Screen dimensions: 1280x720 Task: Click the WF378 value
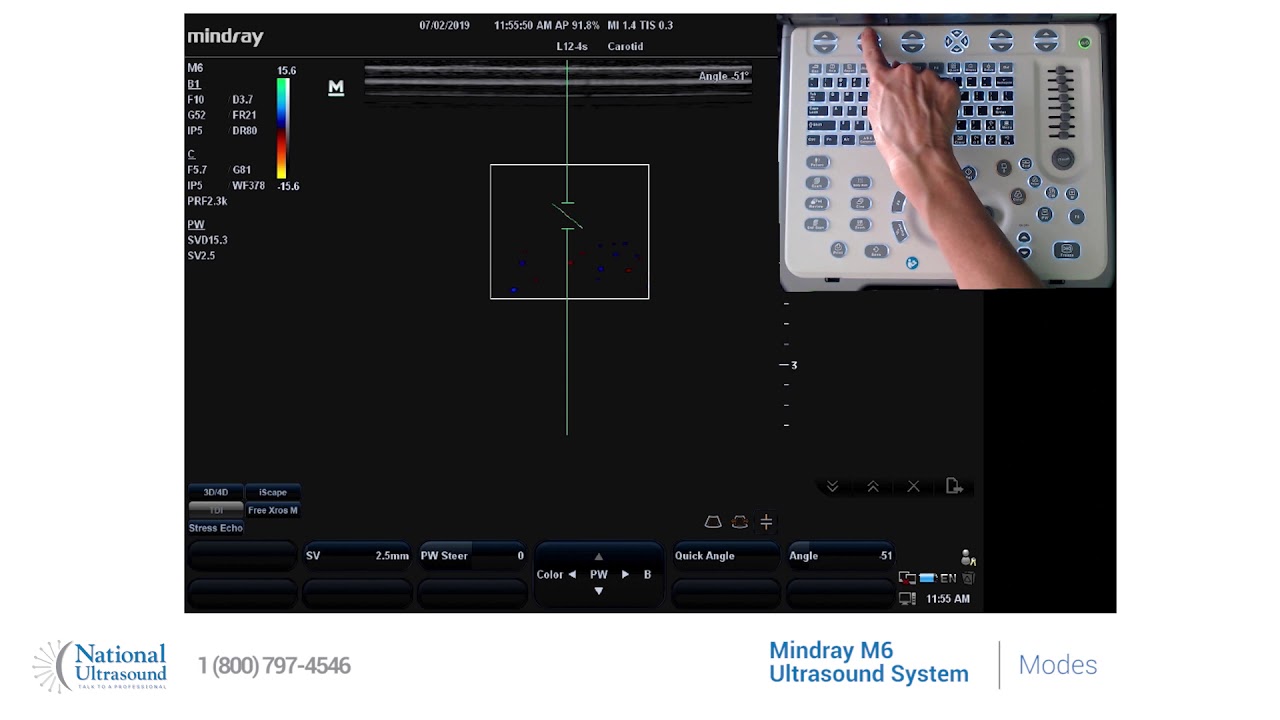pos(248,186)
